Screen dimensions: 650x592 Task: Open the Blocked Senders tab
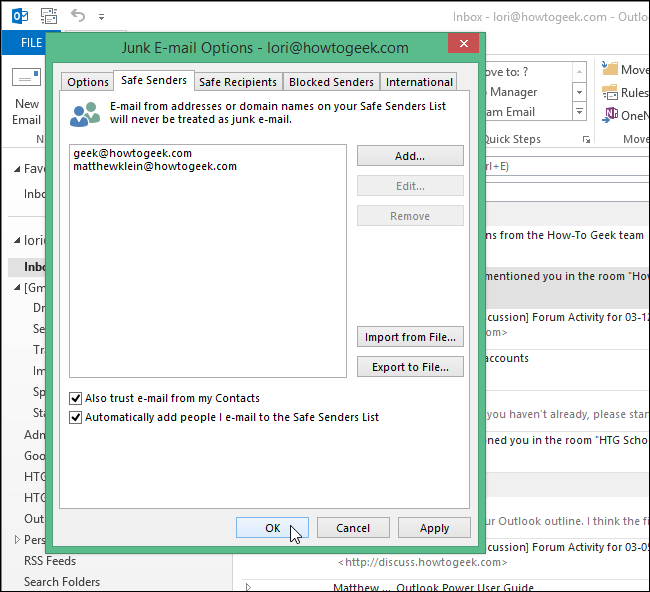331,82
